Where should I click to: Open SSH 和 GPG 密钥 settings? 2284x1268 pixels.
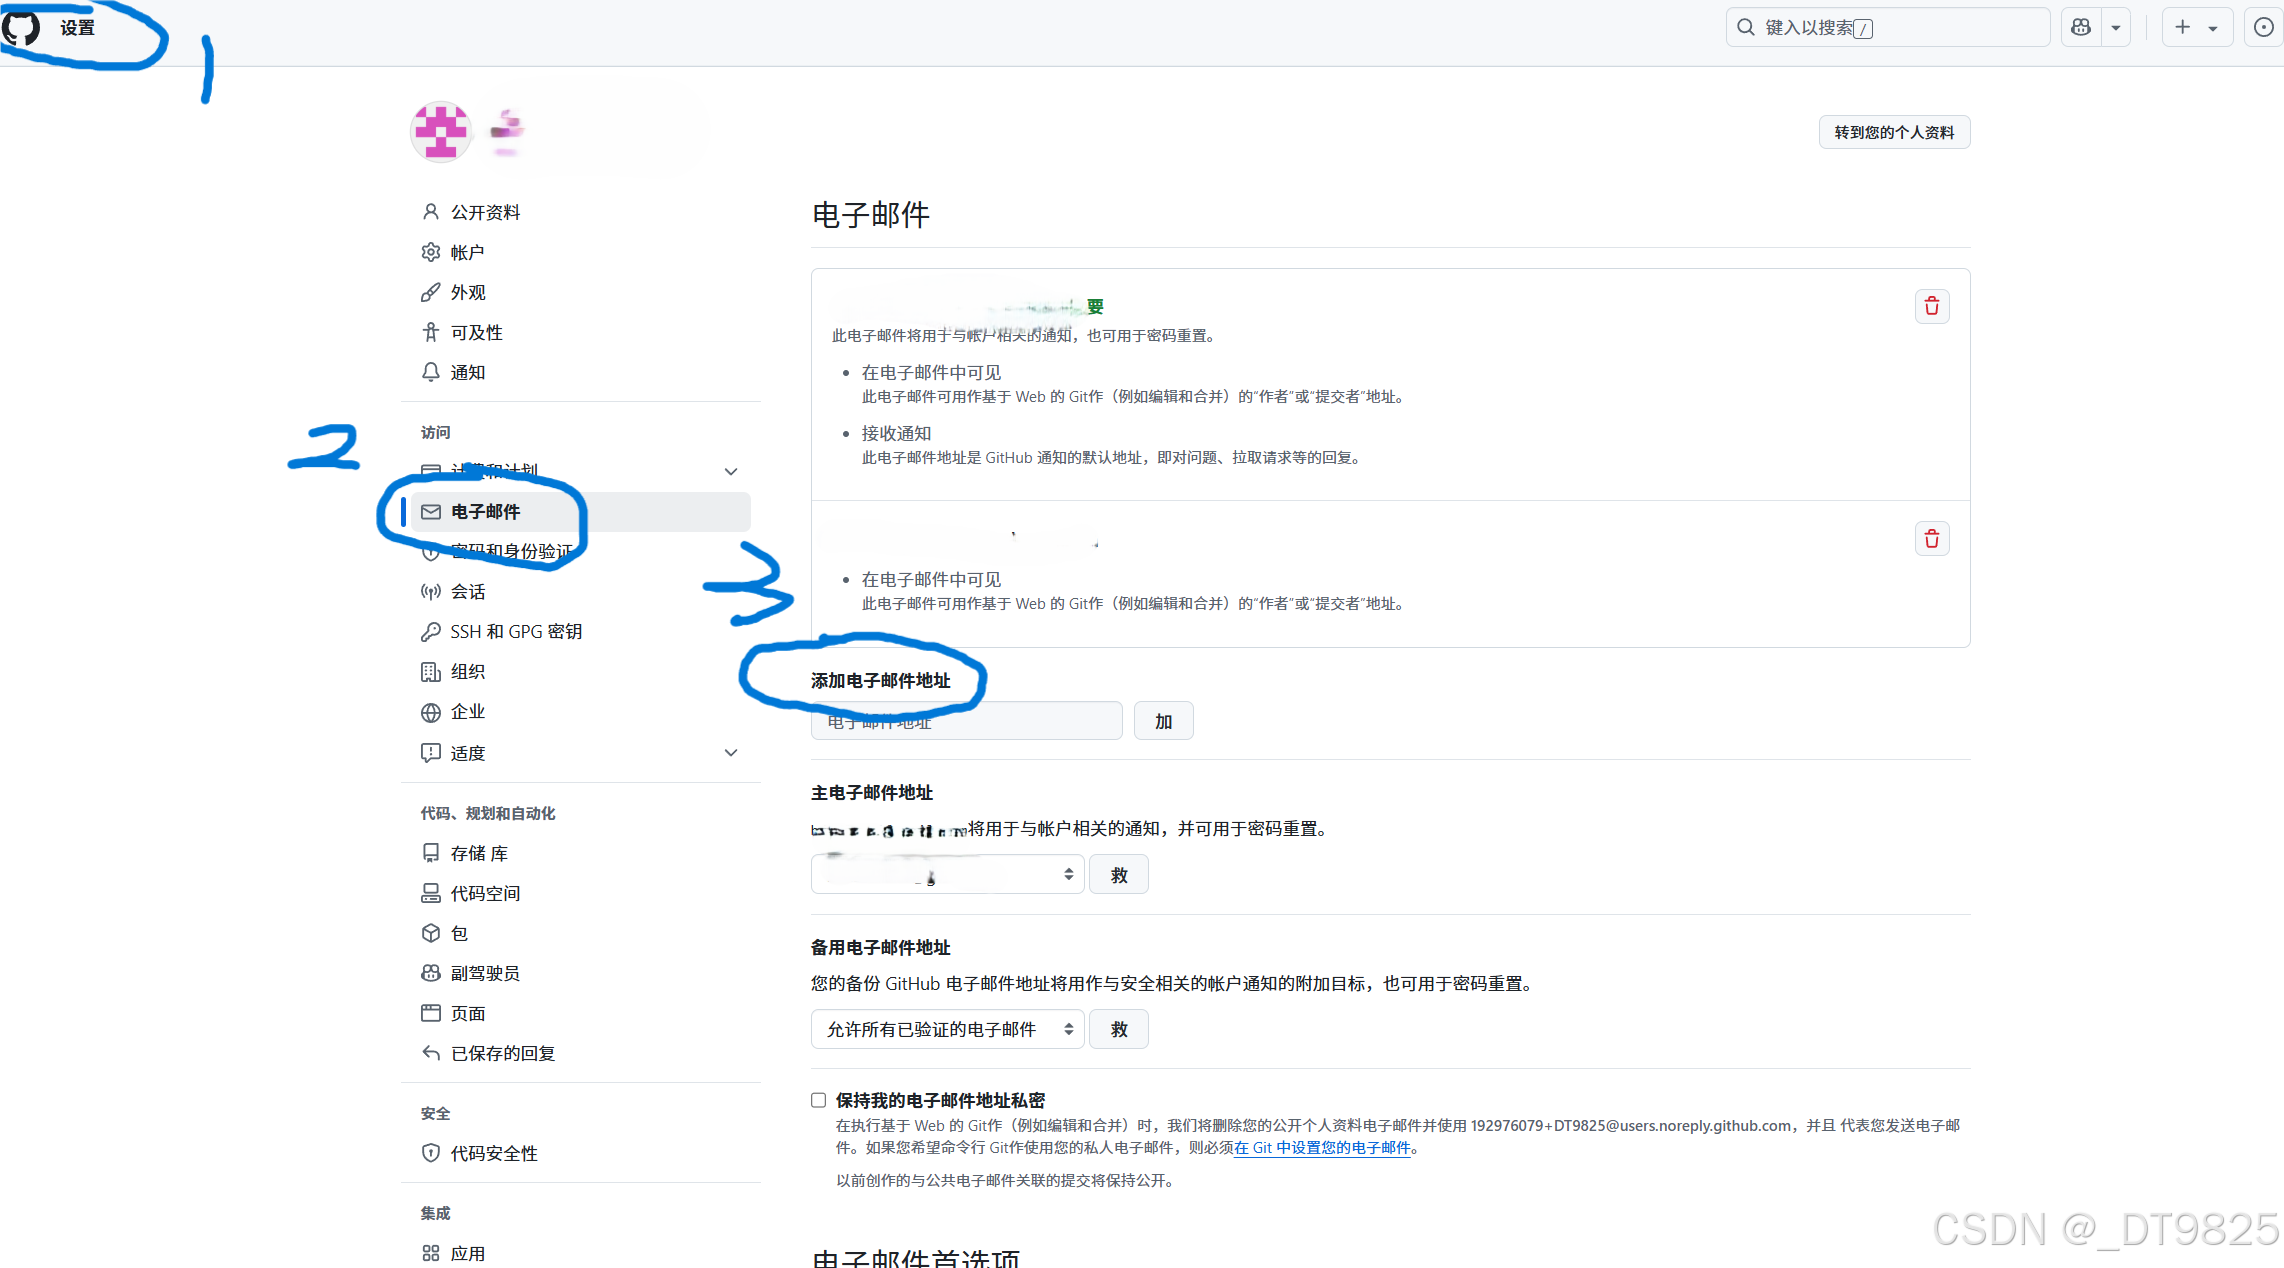click(x=515, y=632)
